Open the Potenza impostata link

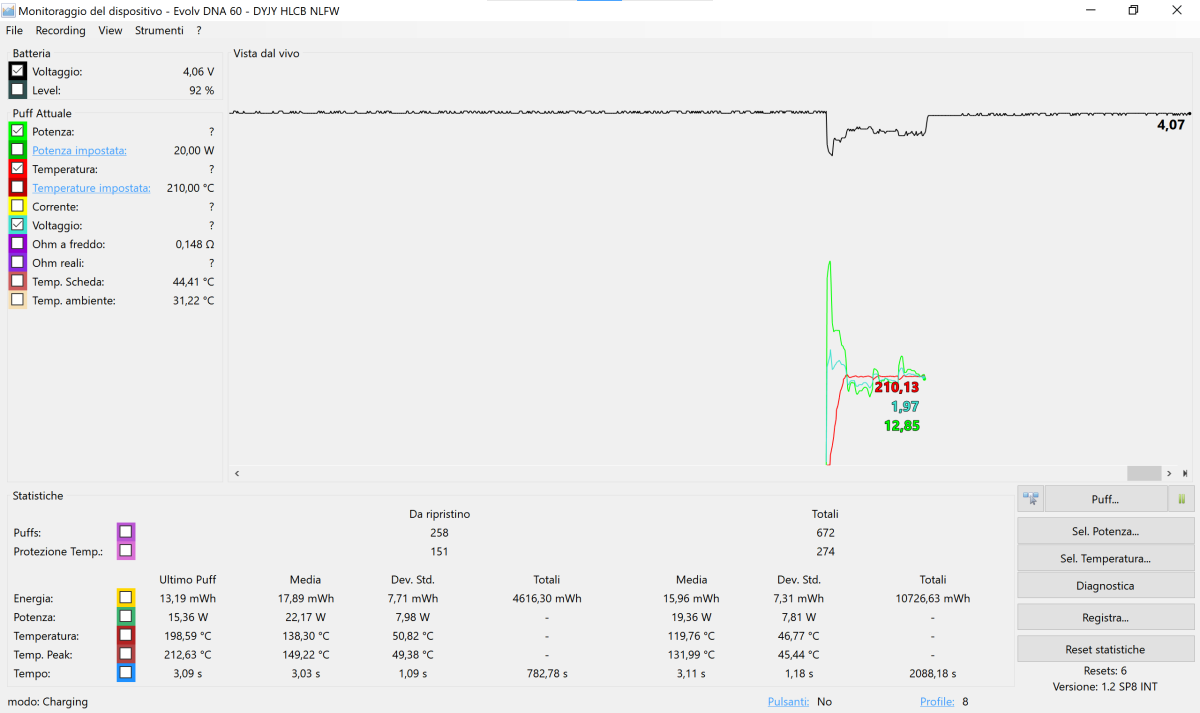79,150
